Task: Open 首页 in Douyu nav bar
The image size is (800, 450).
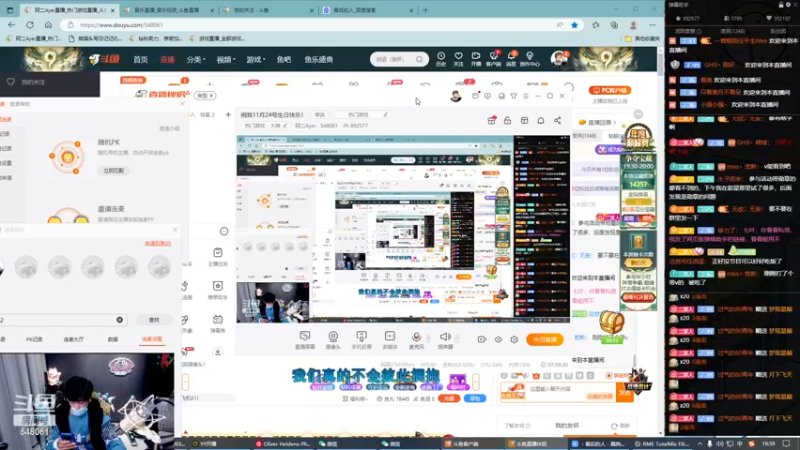Action: pos(140,60)
